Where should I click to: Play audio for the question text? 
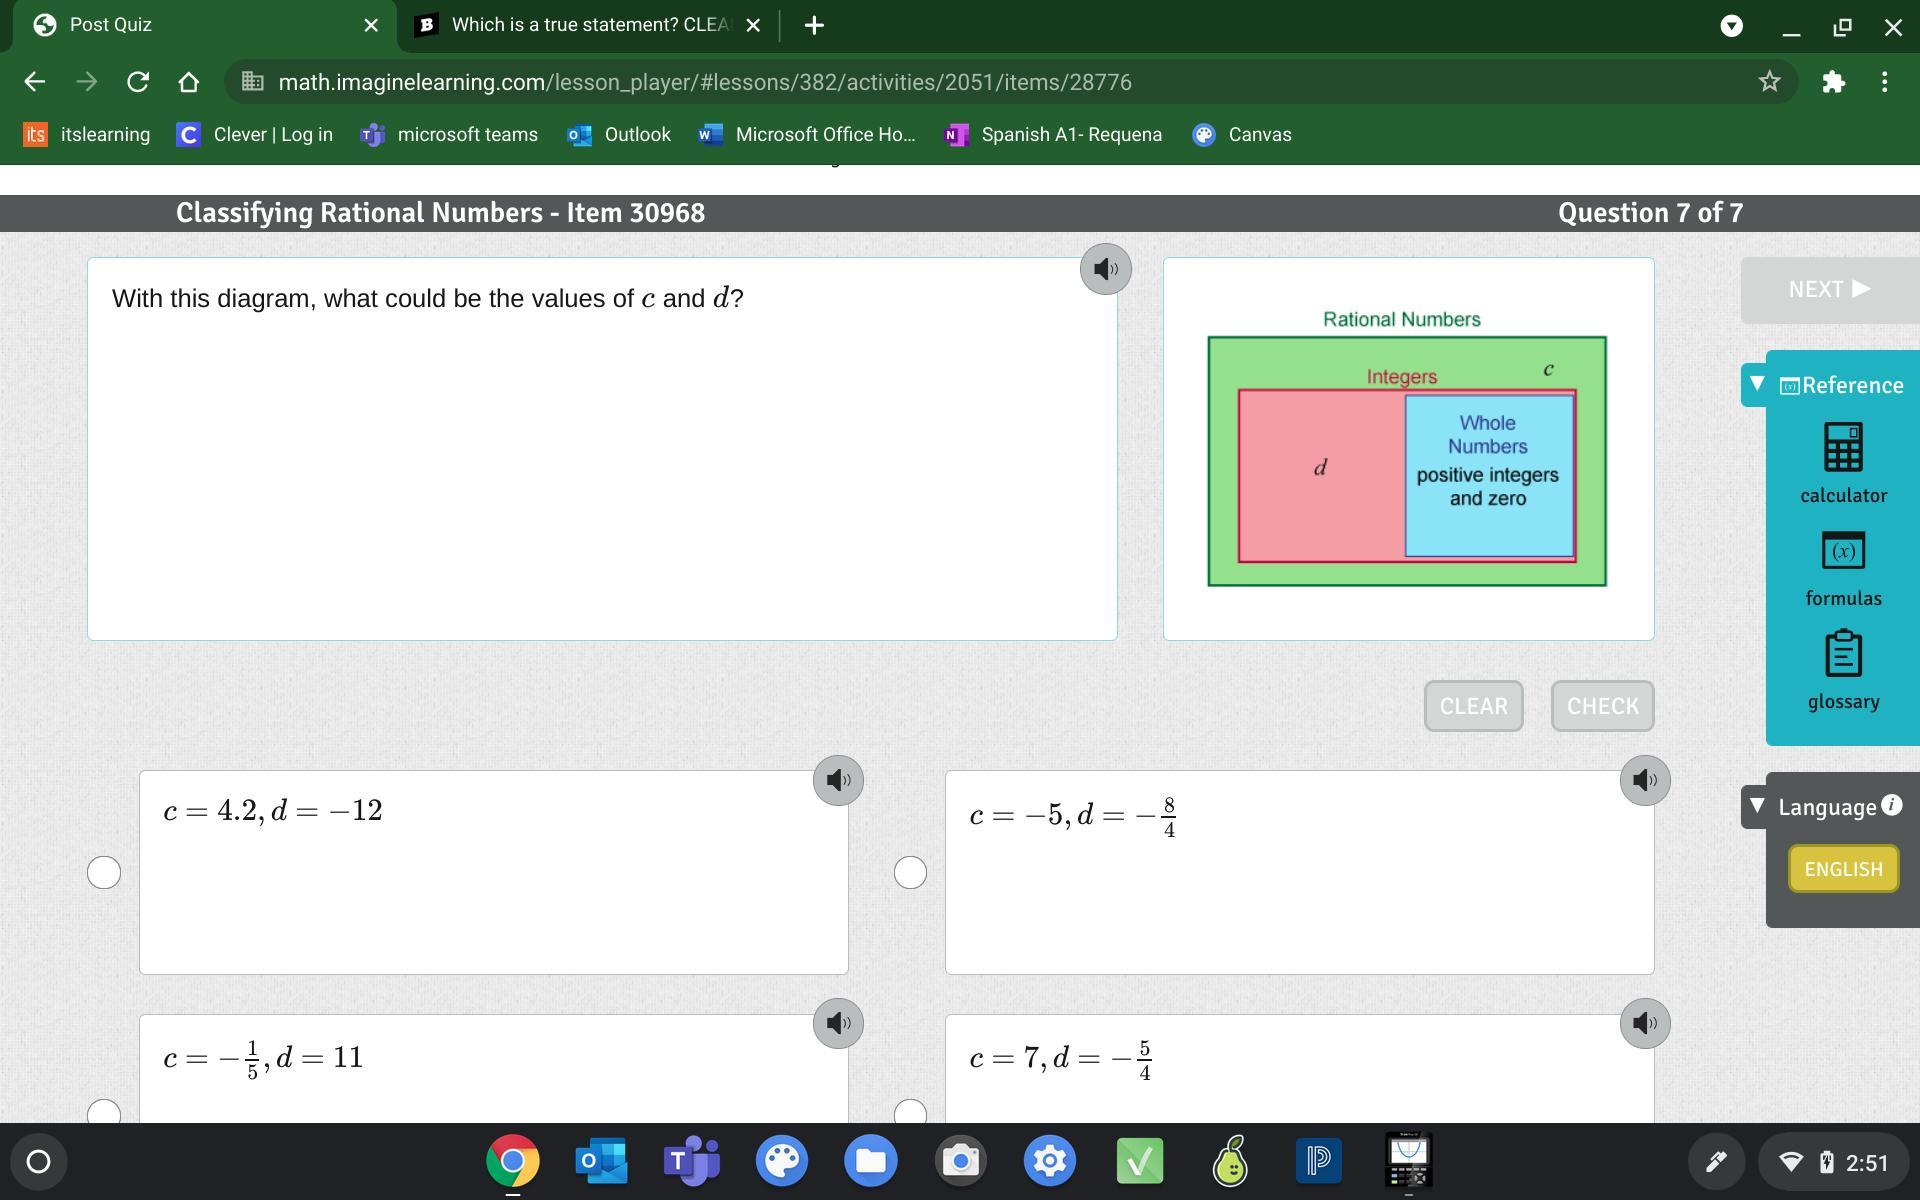click(x=1105, y=269)
